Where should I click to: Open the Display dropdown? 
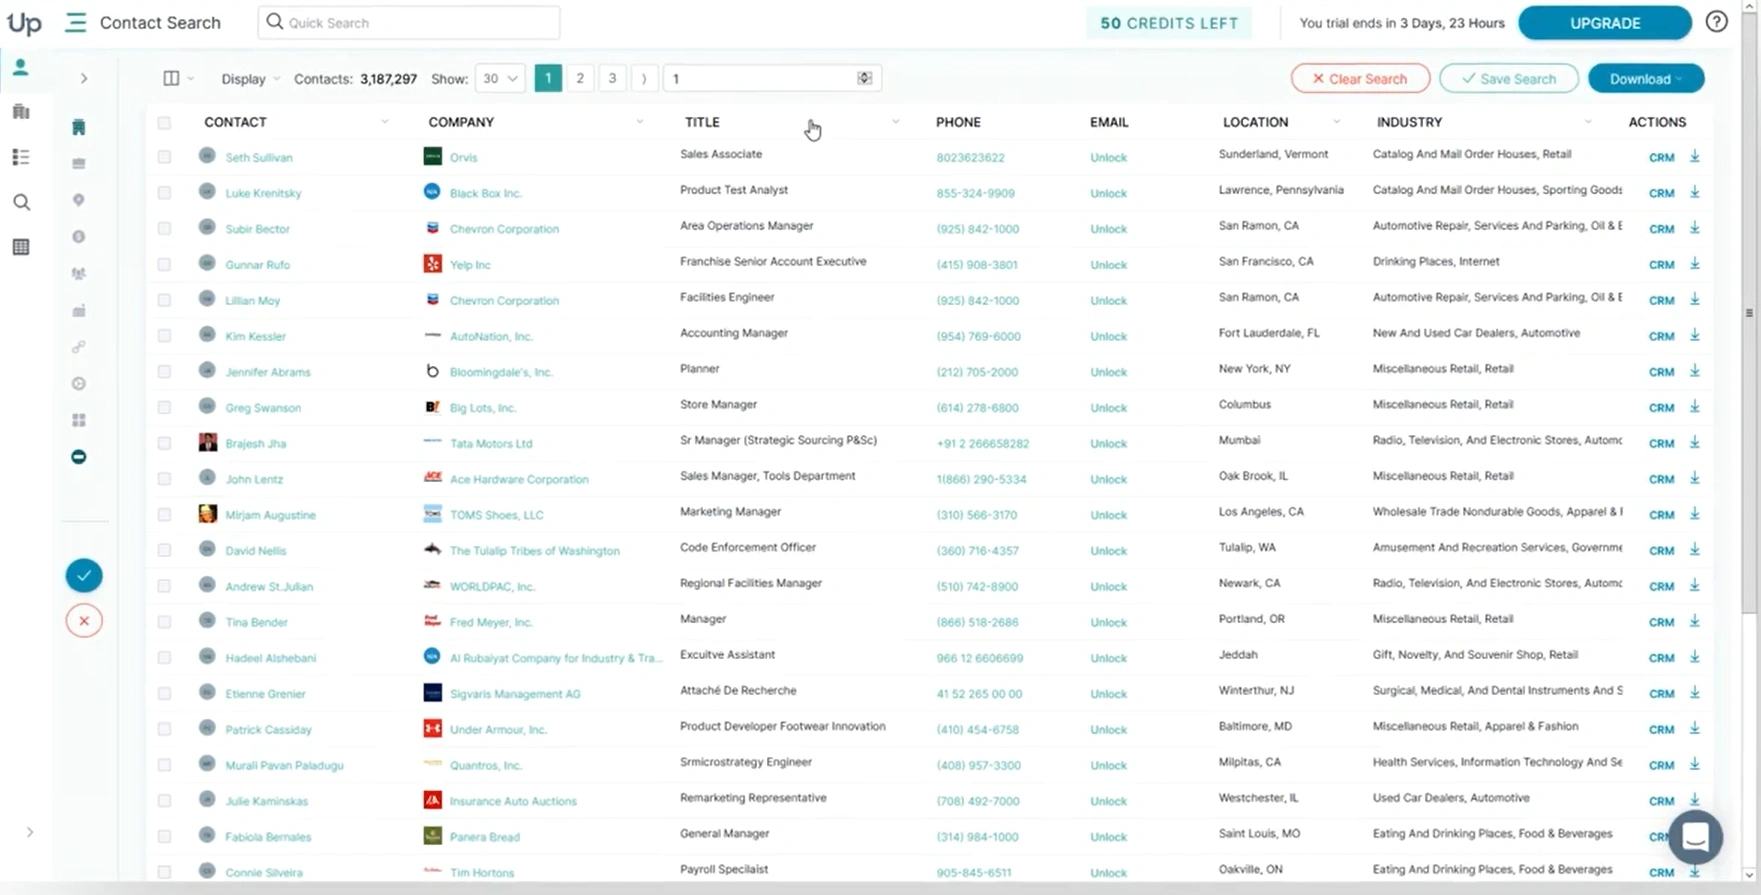pos(250,79)
